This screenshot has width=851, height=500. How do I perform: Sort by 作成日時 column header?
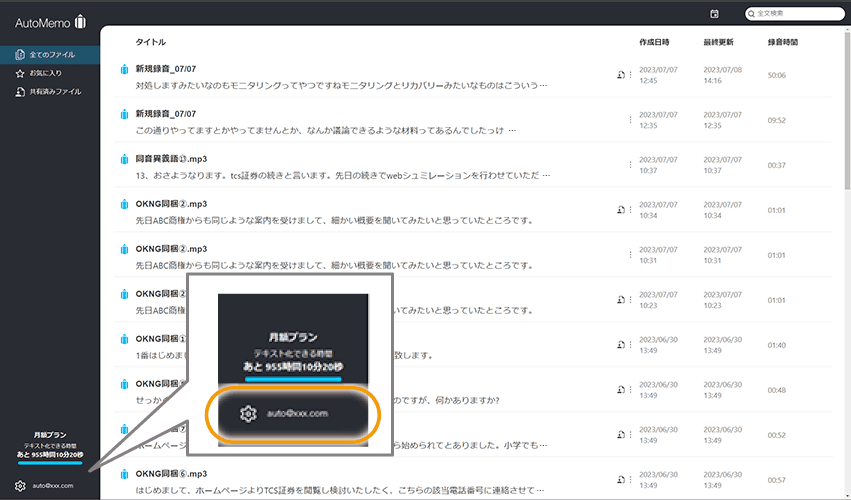tap(654, 42)
